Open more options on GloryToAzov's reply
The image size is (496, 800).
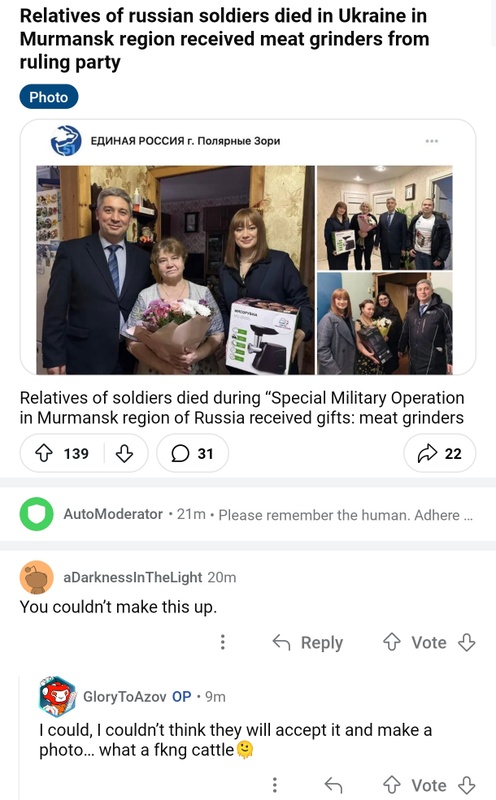[x=275, y=785]
